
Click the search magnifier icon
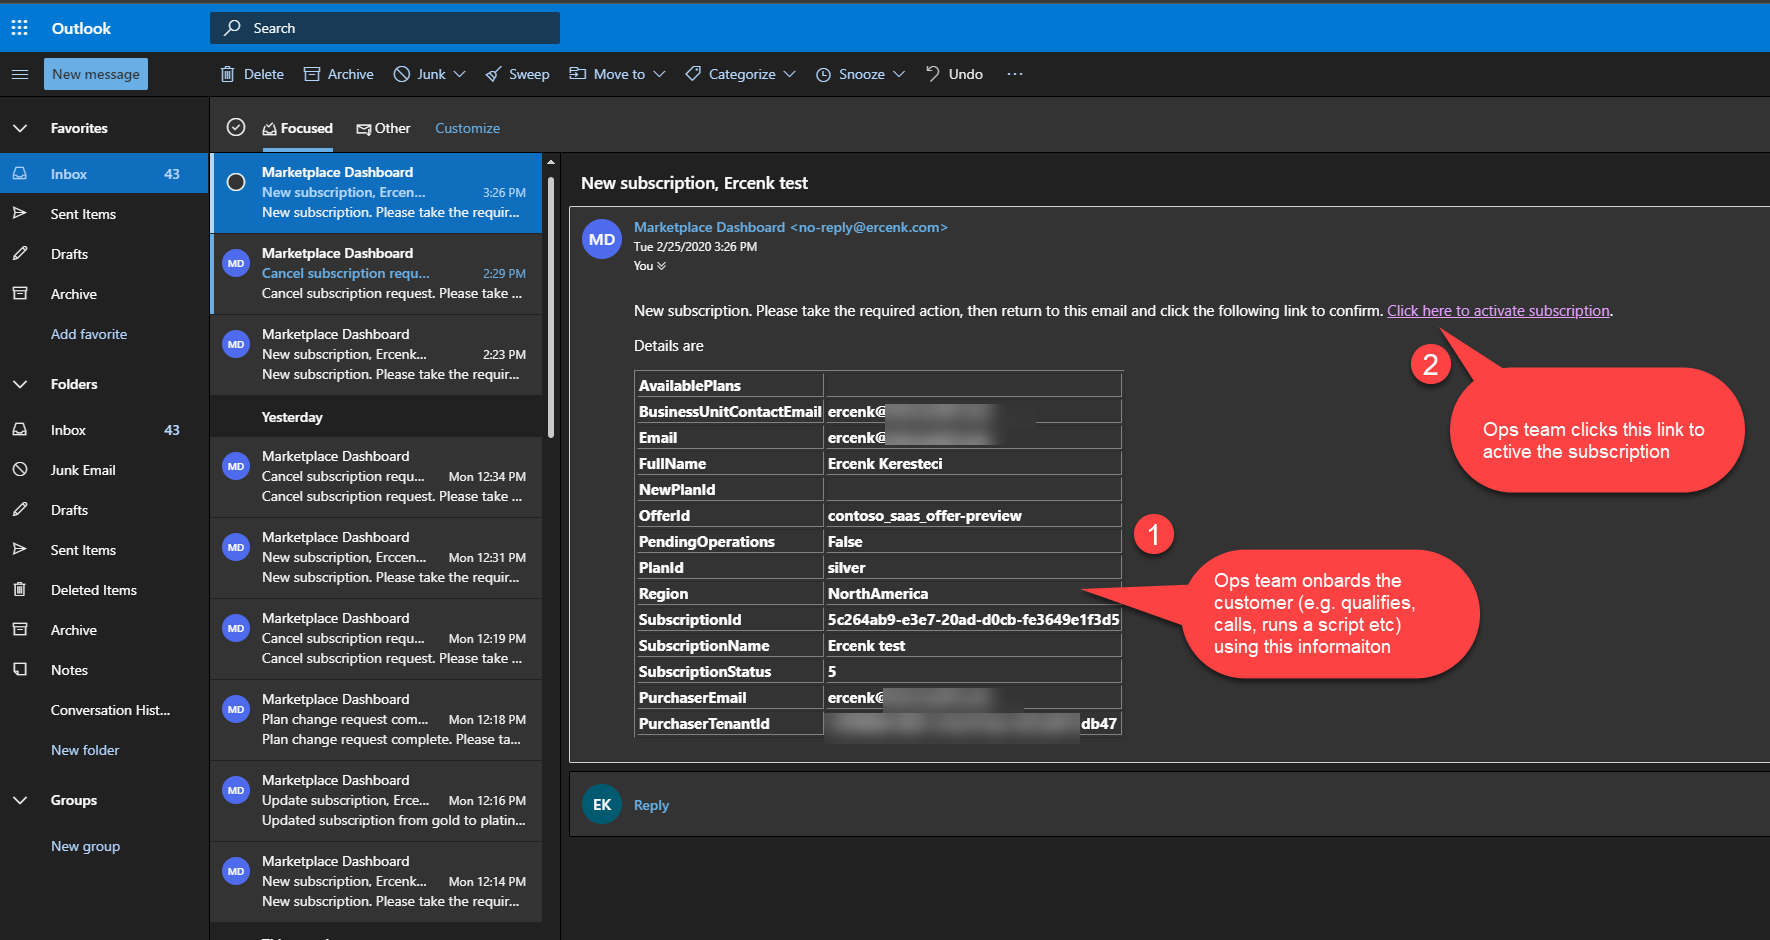coord(232,28)
